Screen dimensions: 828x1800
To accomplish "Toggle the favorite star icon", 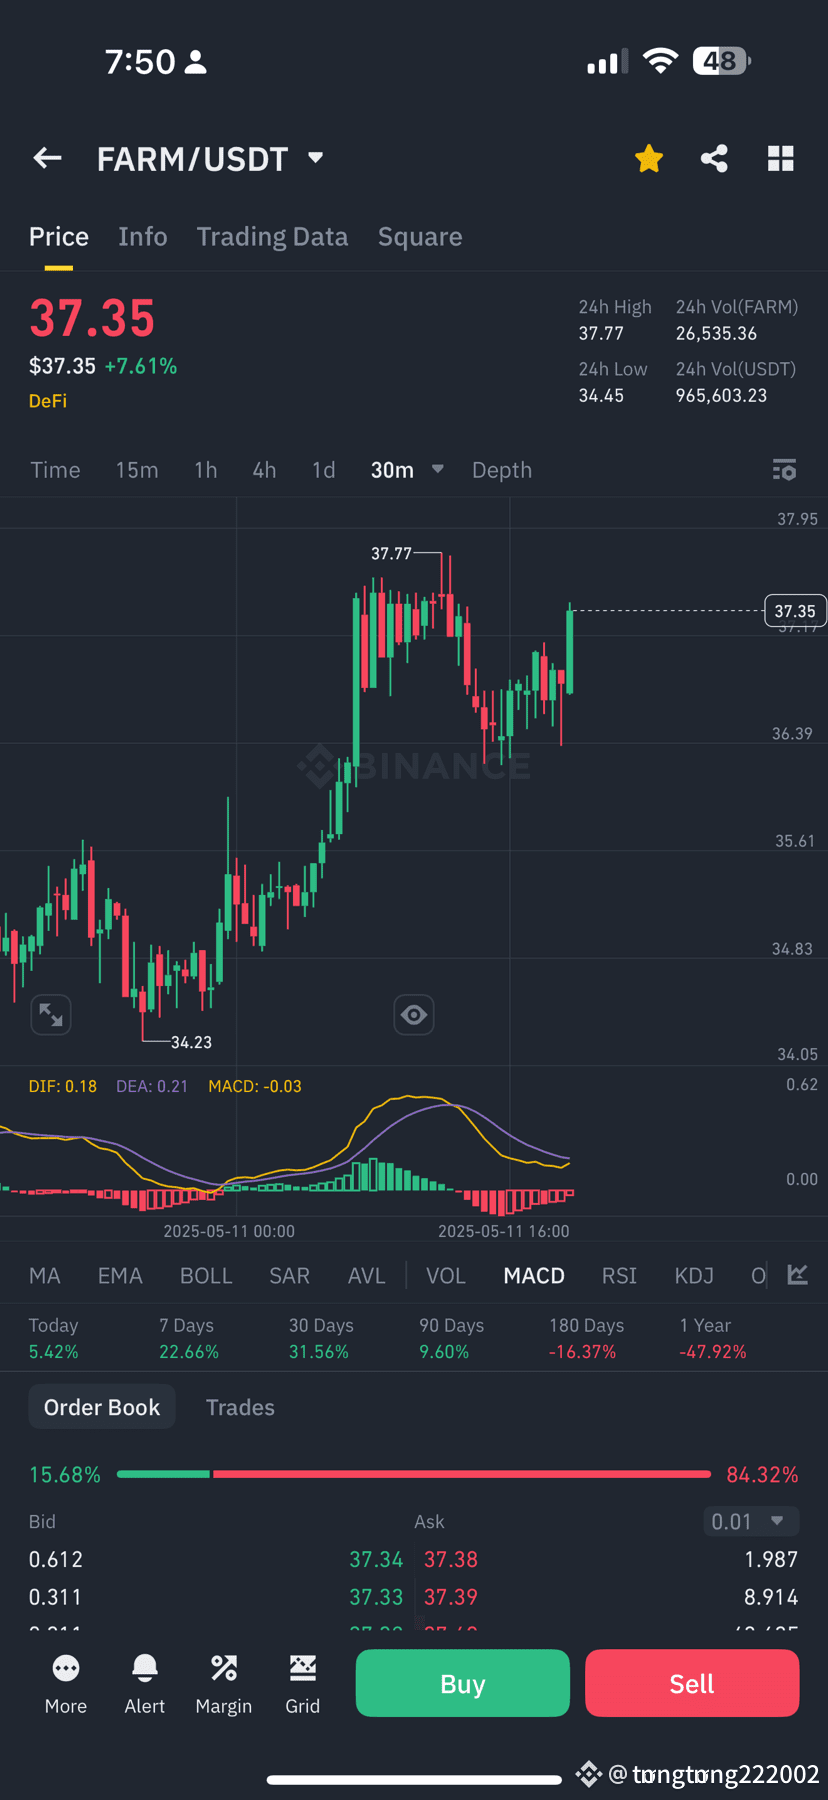I will click(x=649, y=158).
